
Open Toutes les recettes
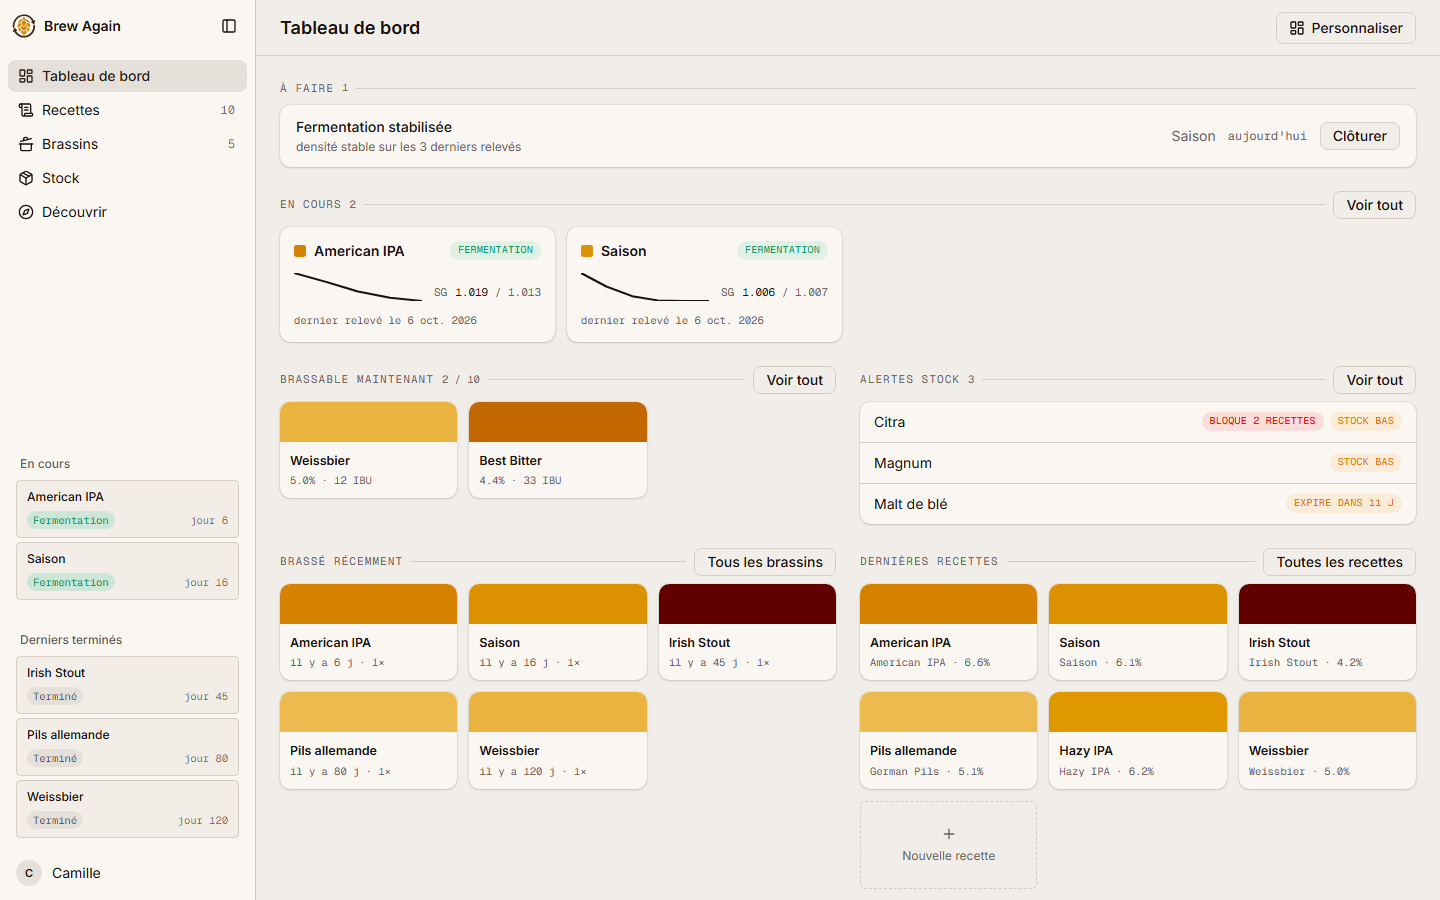pos(1339,562)
